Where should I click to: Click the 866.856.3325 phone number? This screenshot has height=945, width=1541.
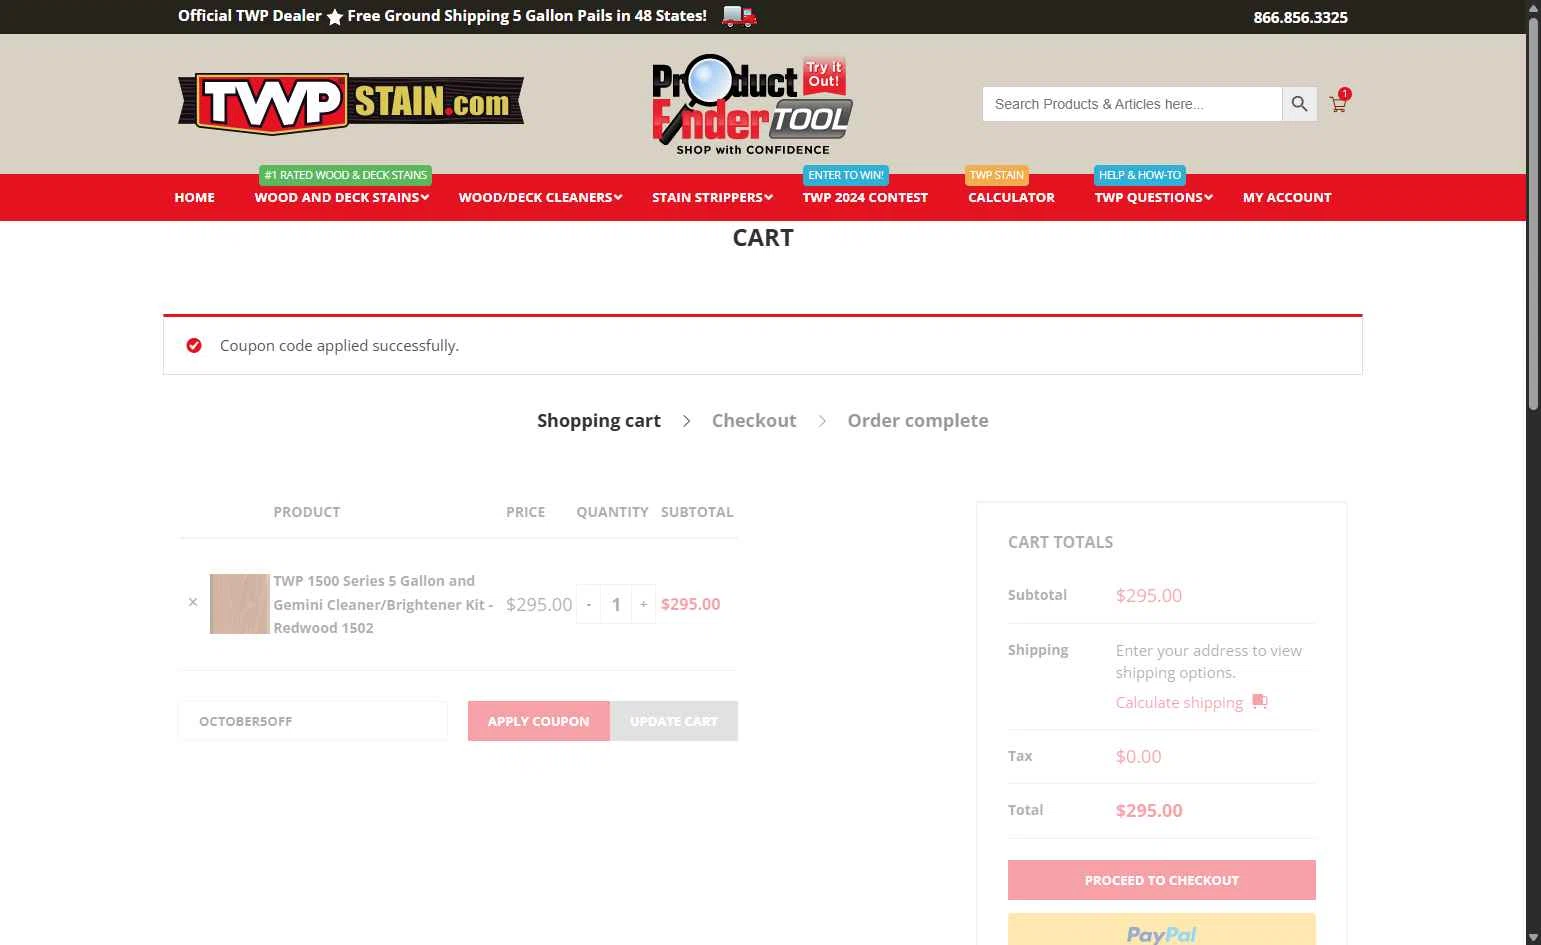(1300, 17)
